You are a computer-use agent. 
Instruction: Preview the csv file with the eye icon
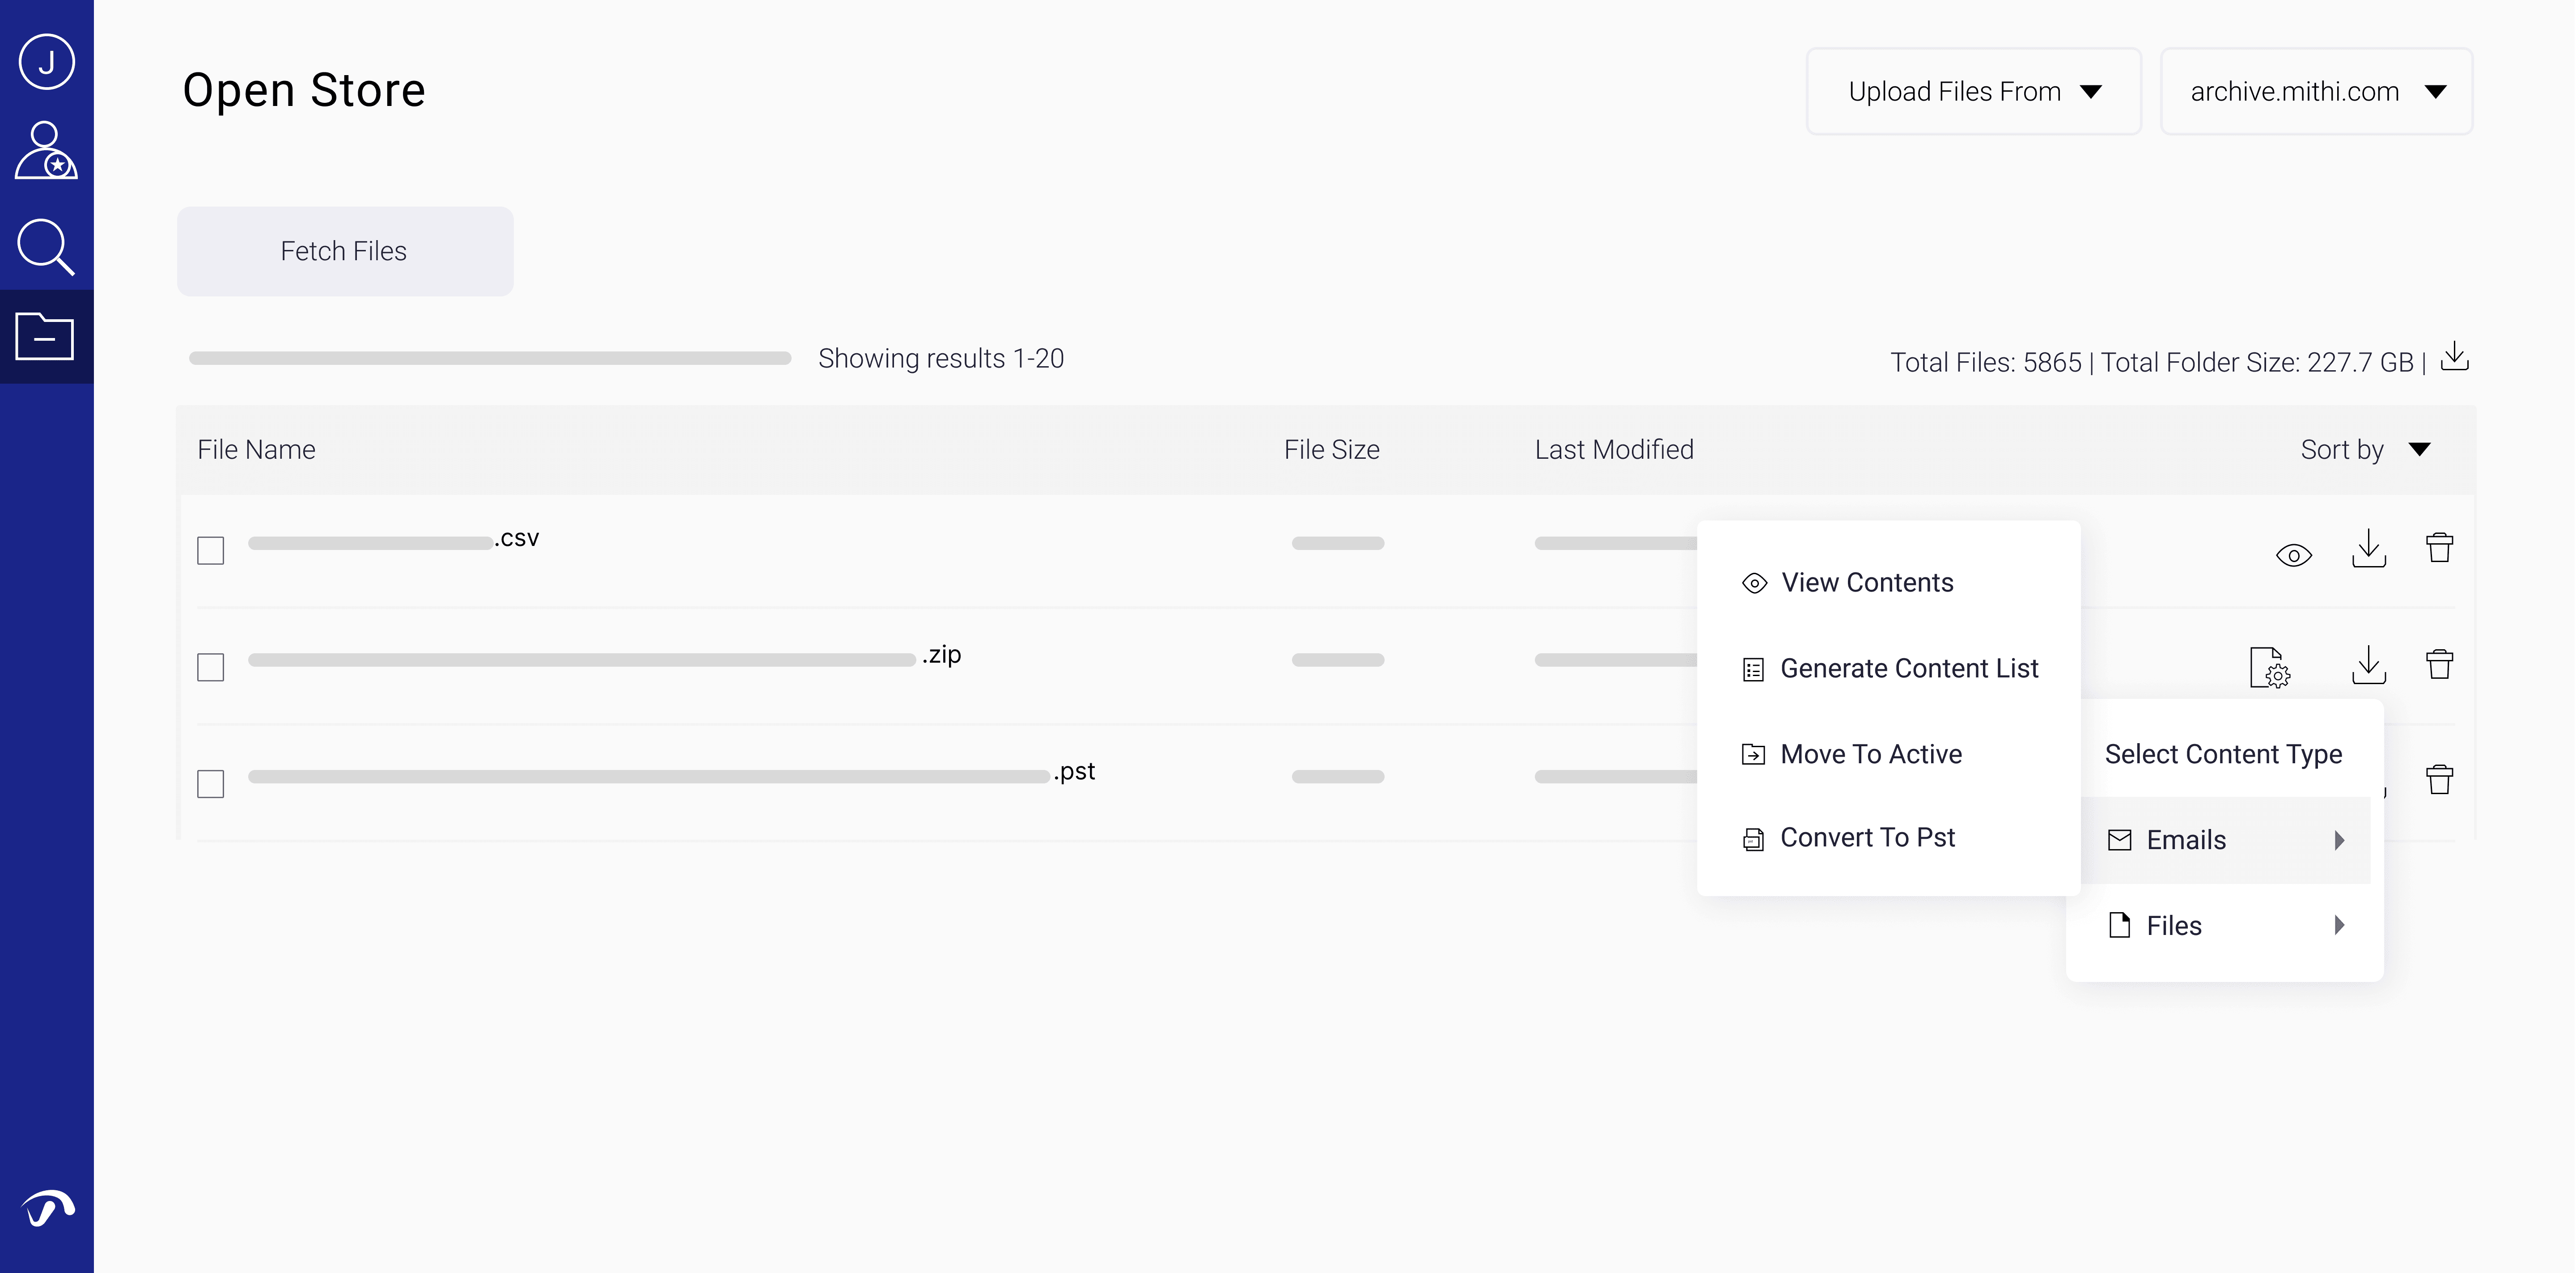[2293, 555]
